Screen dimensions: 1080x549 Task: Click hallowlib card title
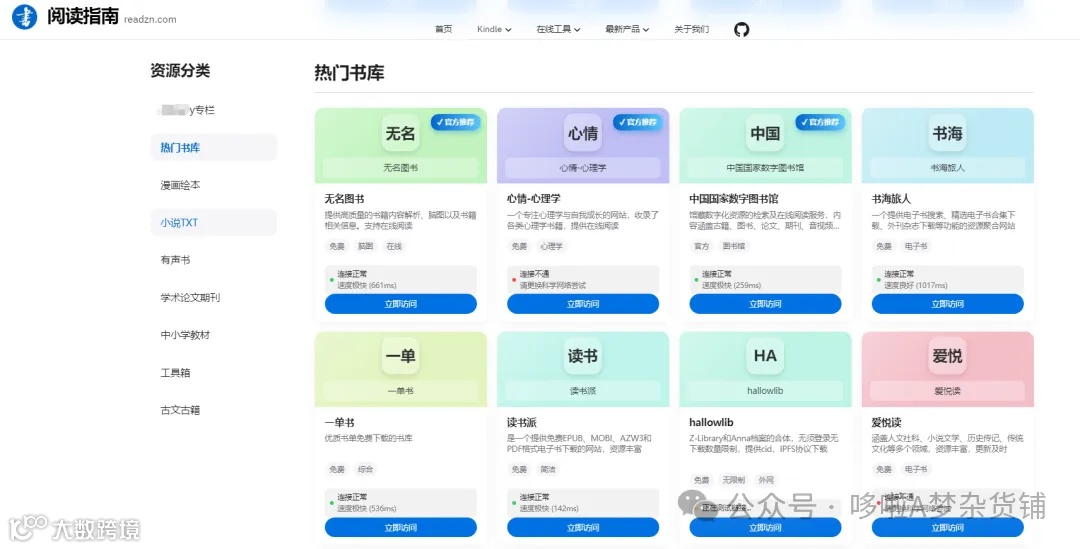(712, 422)
